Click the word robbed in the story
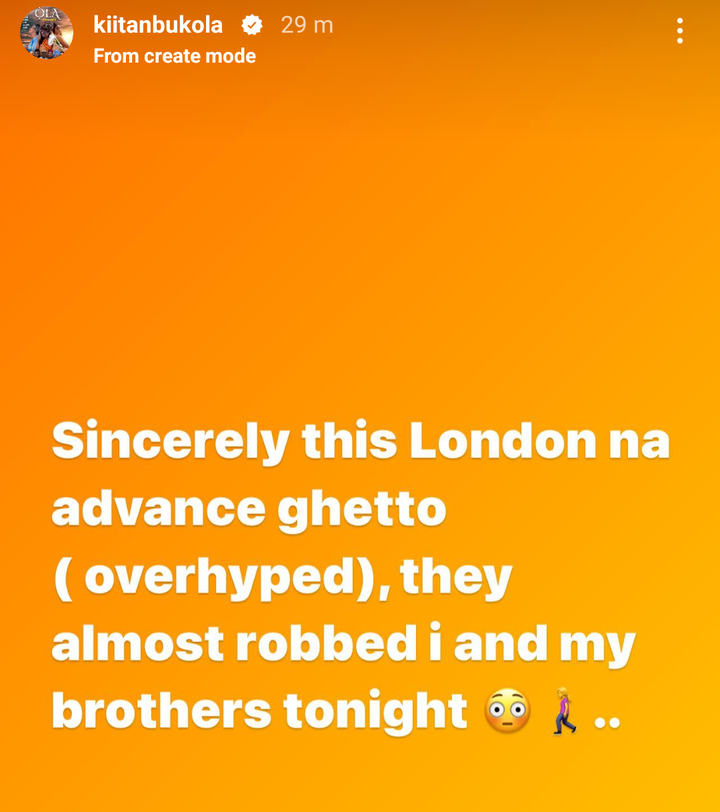This screenshot has height=812, width=720. coord(327,644)
